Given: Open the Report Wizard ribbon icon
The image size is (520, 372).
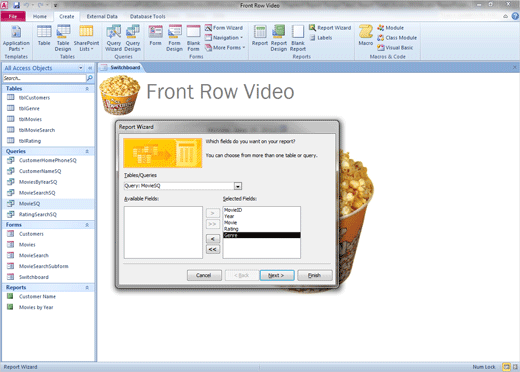Looking at the screenshot, I should 330,28.
